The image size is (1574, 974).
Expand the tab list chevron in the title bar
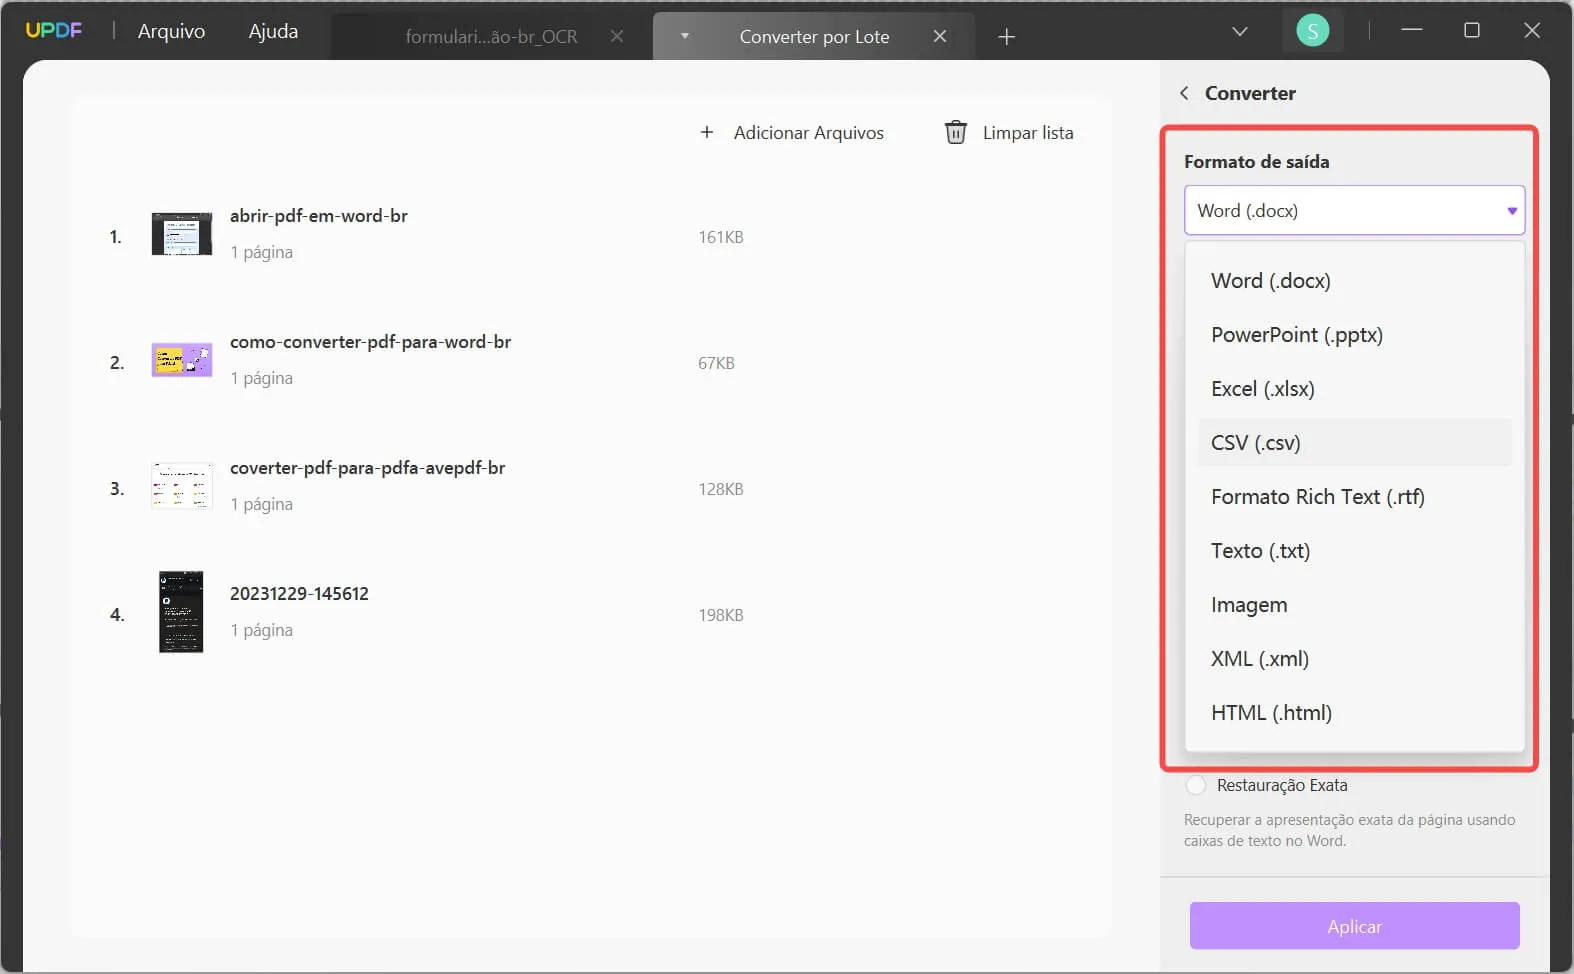1240,31
